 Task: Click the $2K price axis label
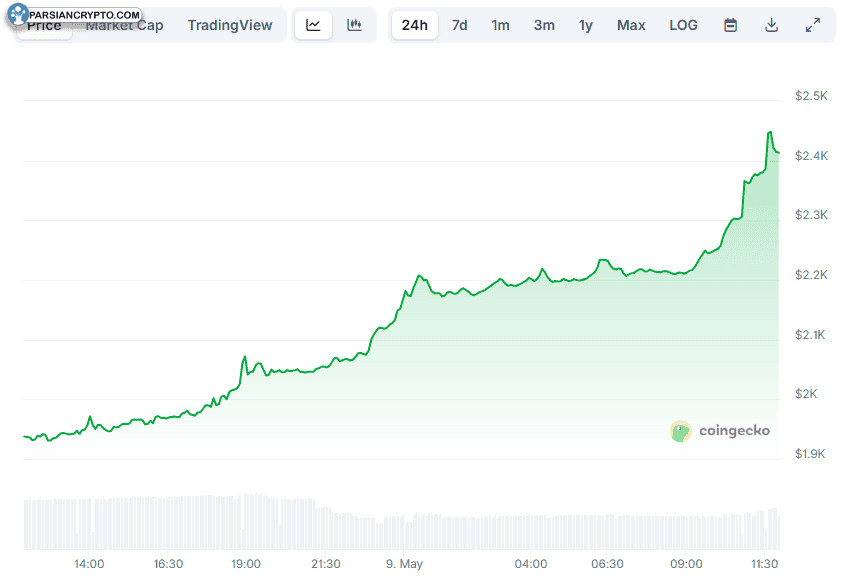806,394
